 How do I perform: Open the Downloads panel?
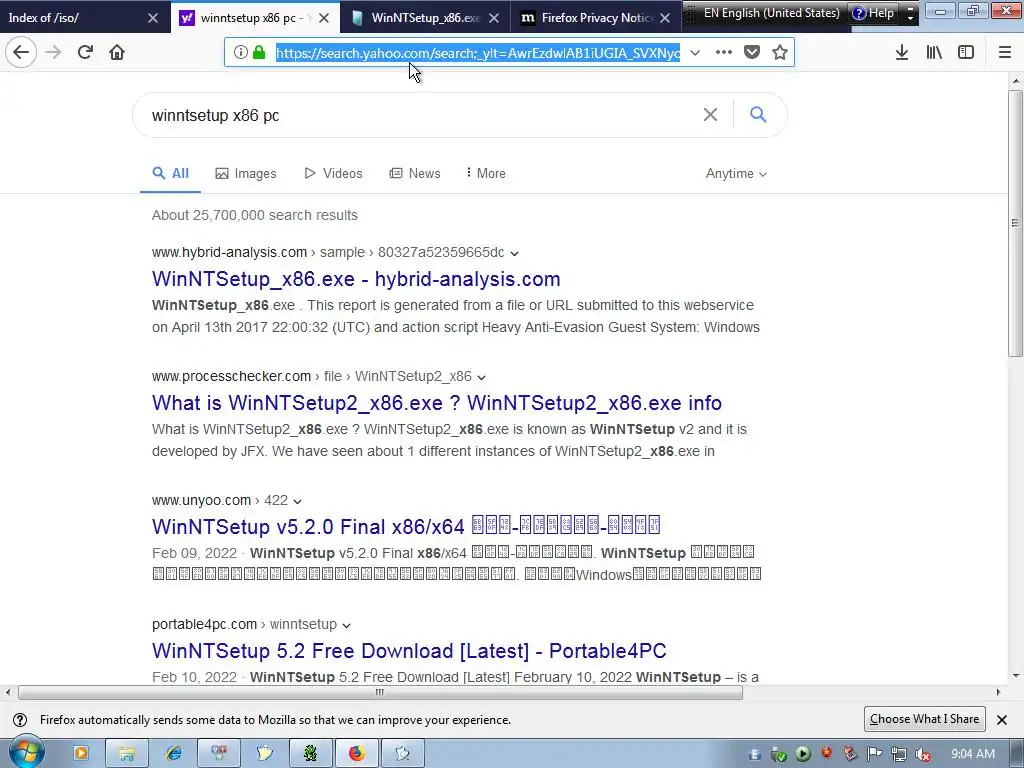[902, 52]
